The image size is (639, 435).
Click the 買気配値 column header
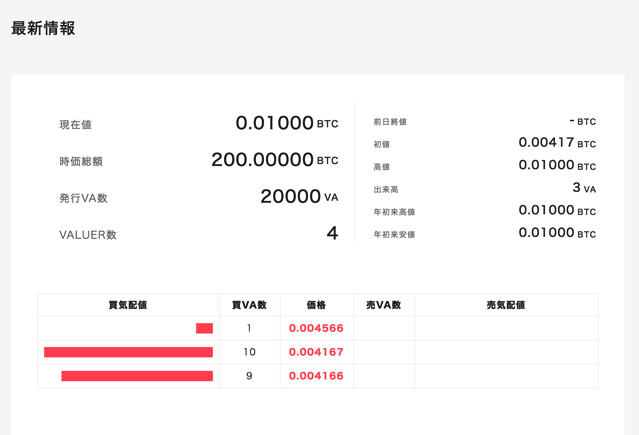[x=128, y=305]
